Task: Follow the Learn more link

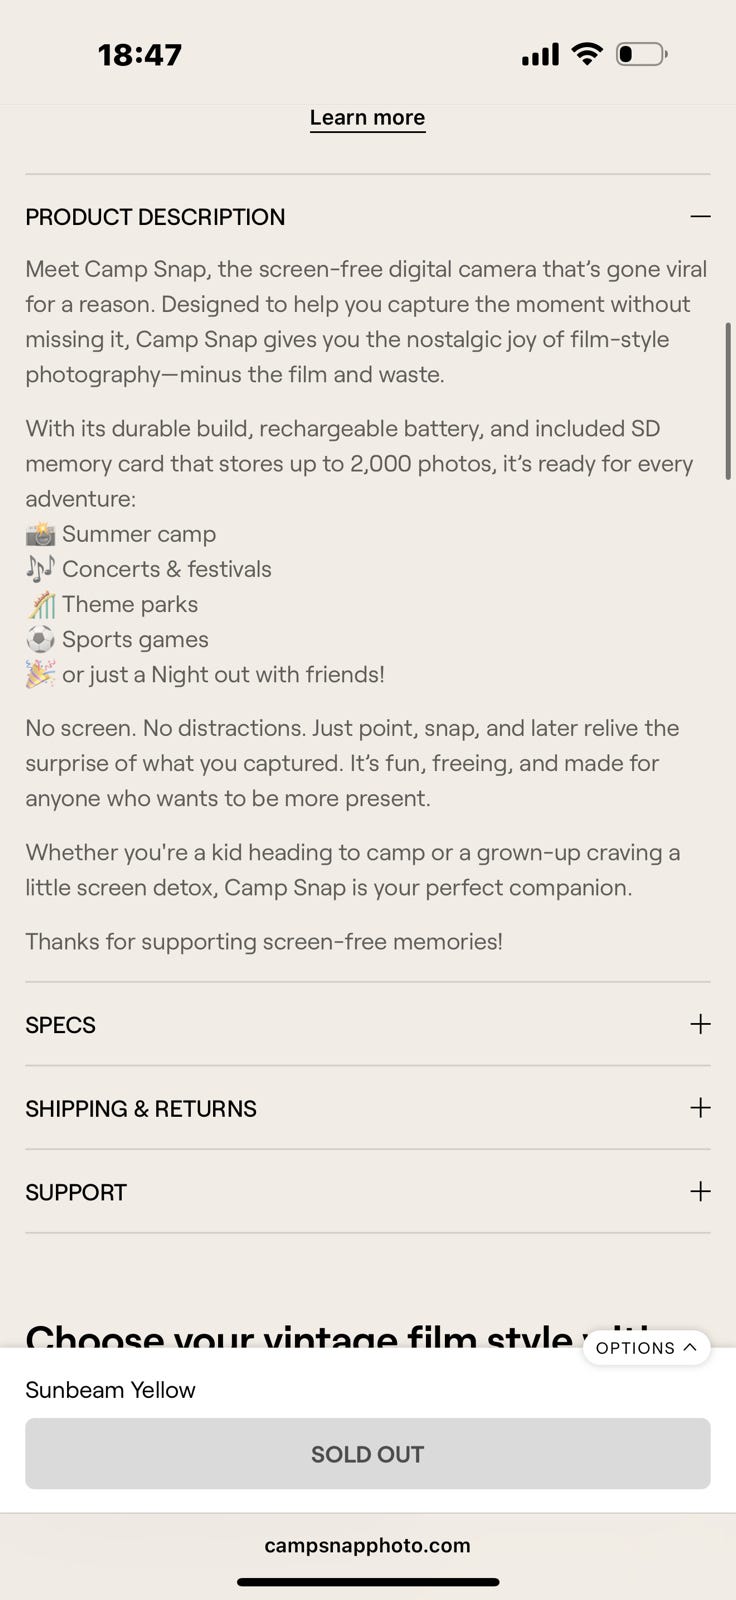Action: tap(367, 118)
